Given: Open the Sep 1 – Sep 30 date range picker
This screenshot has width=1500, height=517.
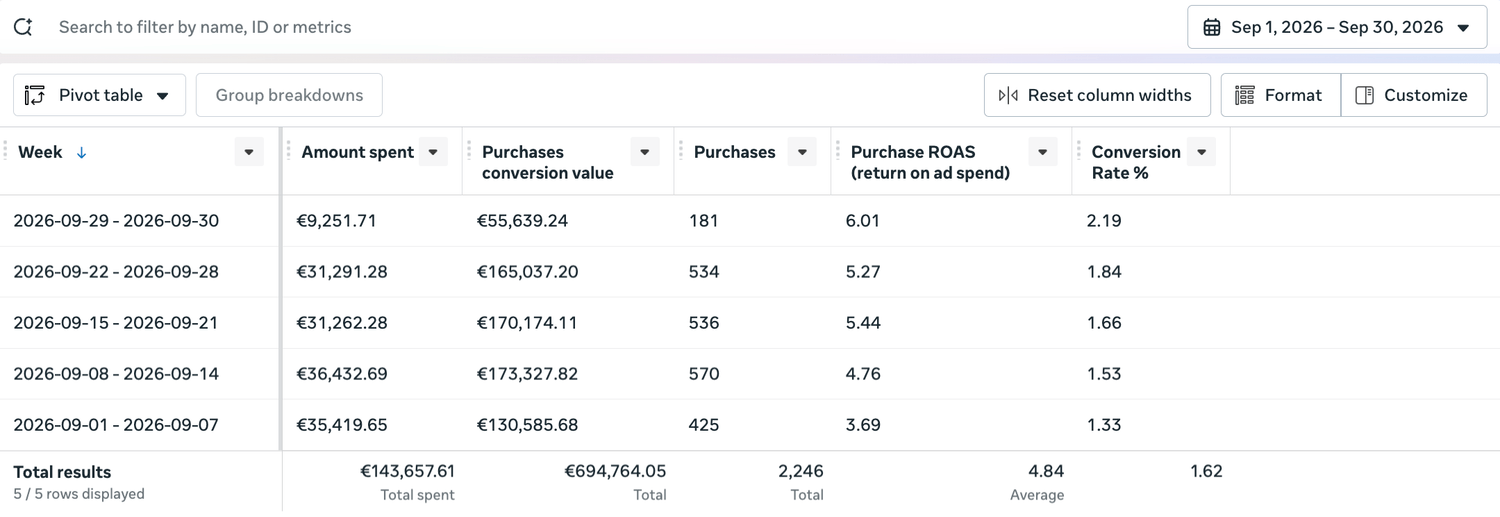Looking at the screenshot, I should point(1337,27).
